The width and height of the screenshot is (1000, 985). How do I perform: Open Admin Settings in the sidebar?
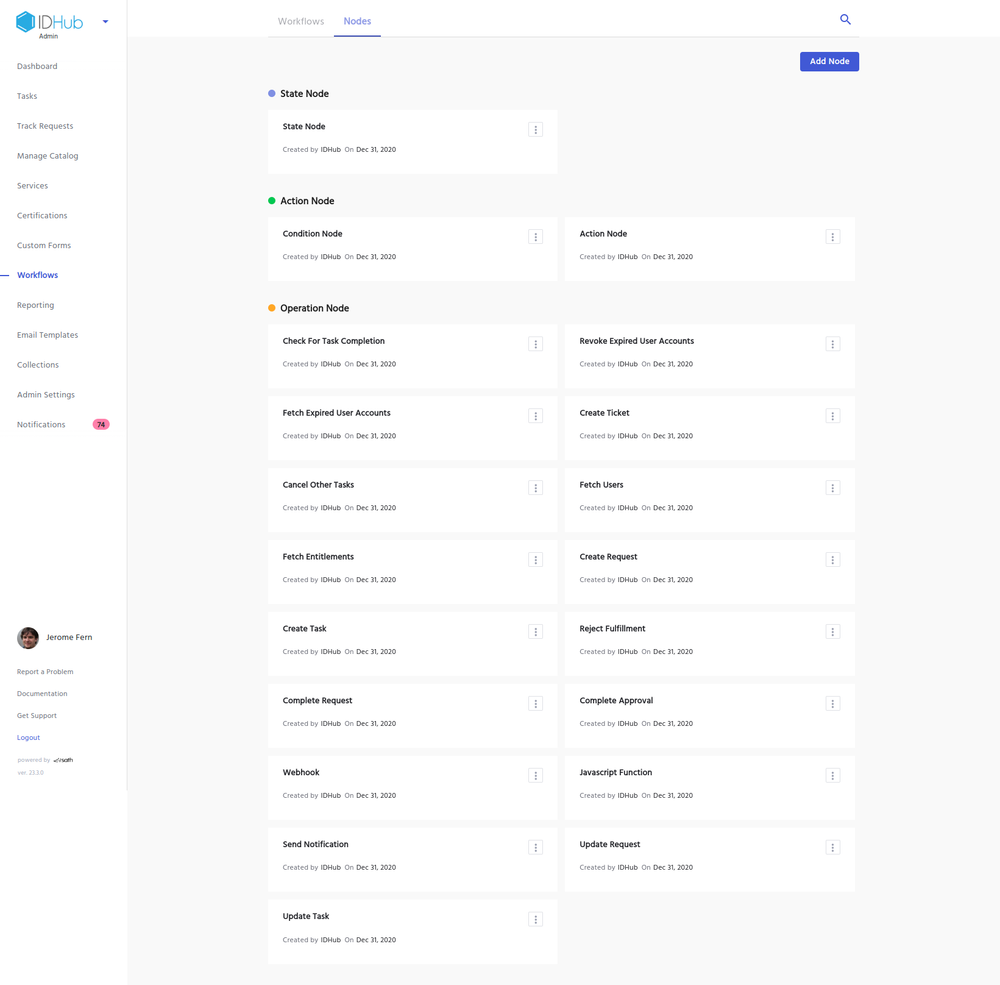45,394
